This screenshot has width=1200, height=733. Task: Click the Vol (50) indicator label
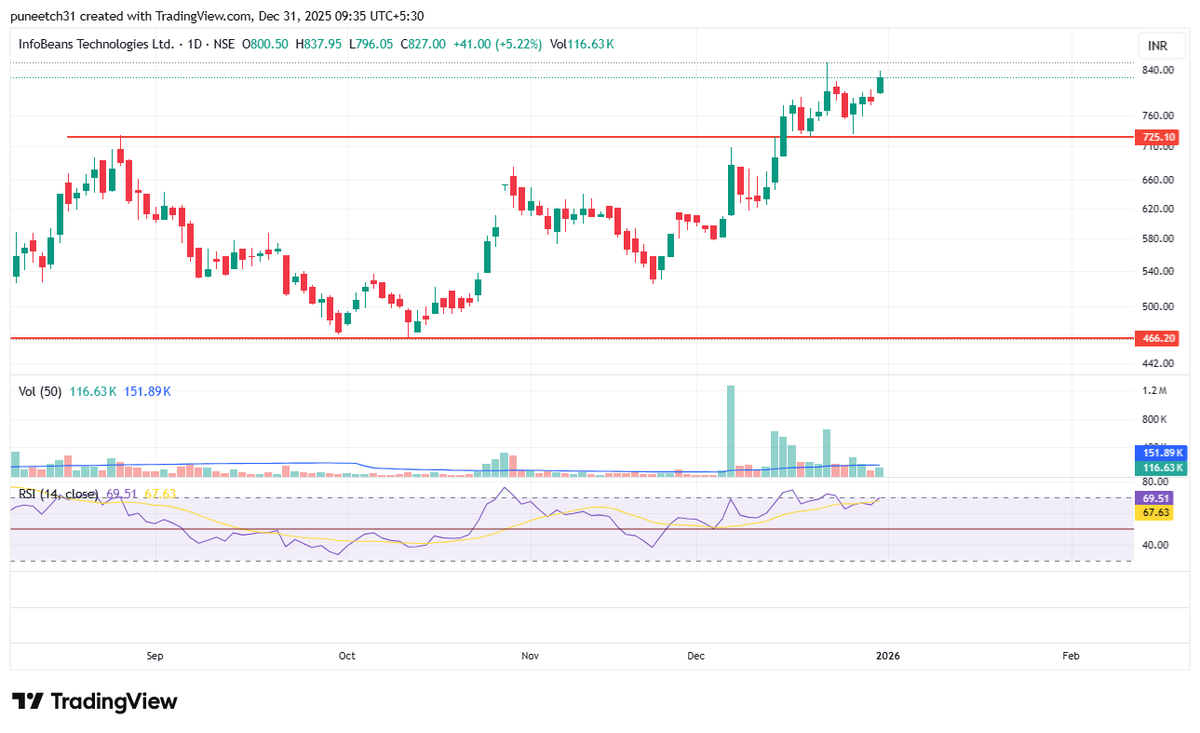[41, 392]
